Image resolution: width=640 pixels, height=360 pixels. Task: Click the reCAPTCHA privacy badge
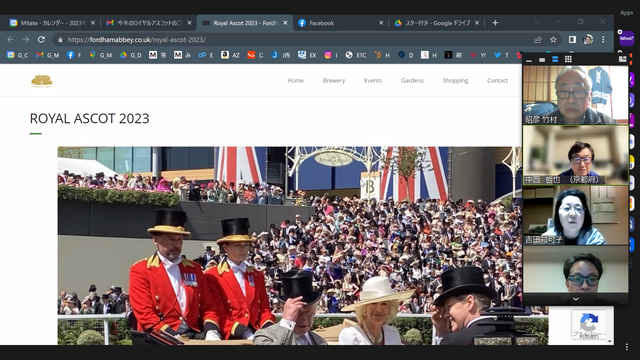[588, 324]
